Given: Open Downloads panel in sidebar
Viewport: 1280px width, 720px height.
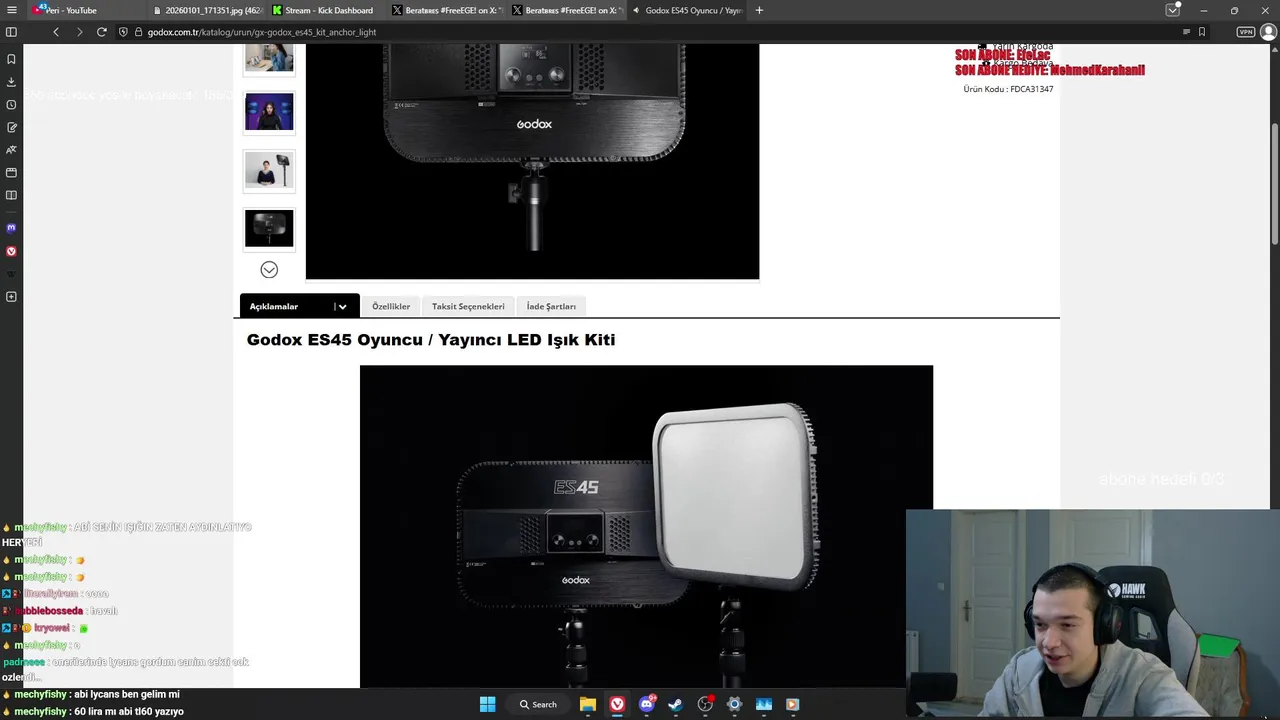Looking at the screenshot, I should pyautogui.click(x=11, y=82).
